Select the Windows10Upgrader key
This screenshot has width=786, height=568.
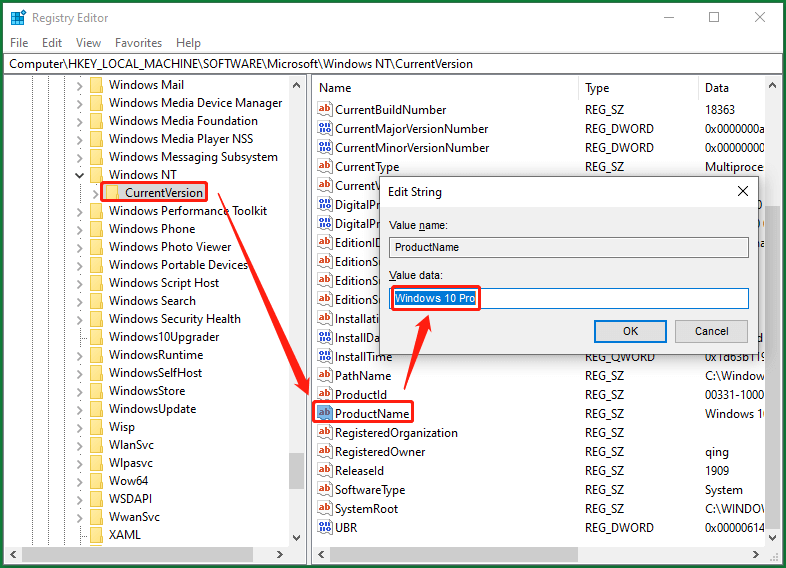[x=164, y=337]
